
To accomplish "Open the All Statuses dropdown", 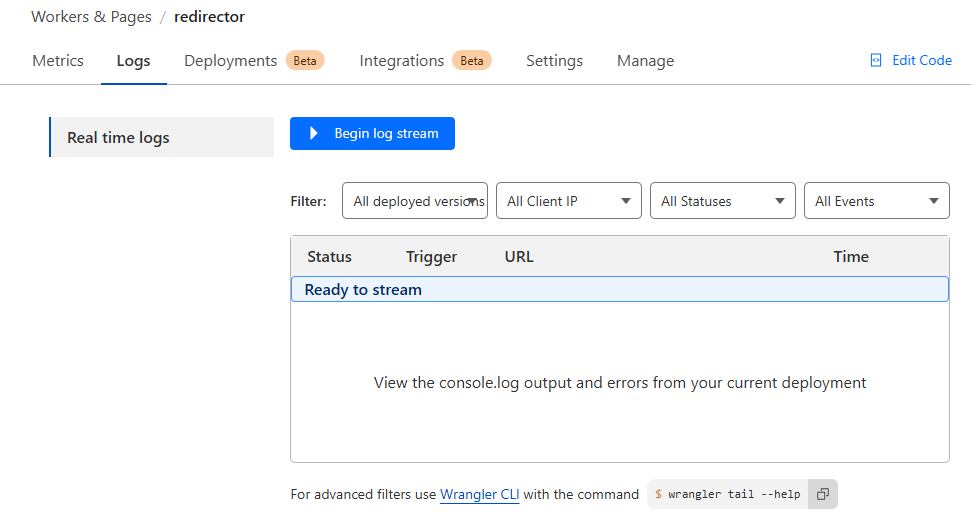I will [722, 201].
